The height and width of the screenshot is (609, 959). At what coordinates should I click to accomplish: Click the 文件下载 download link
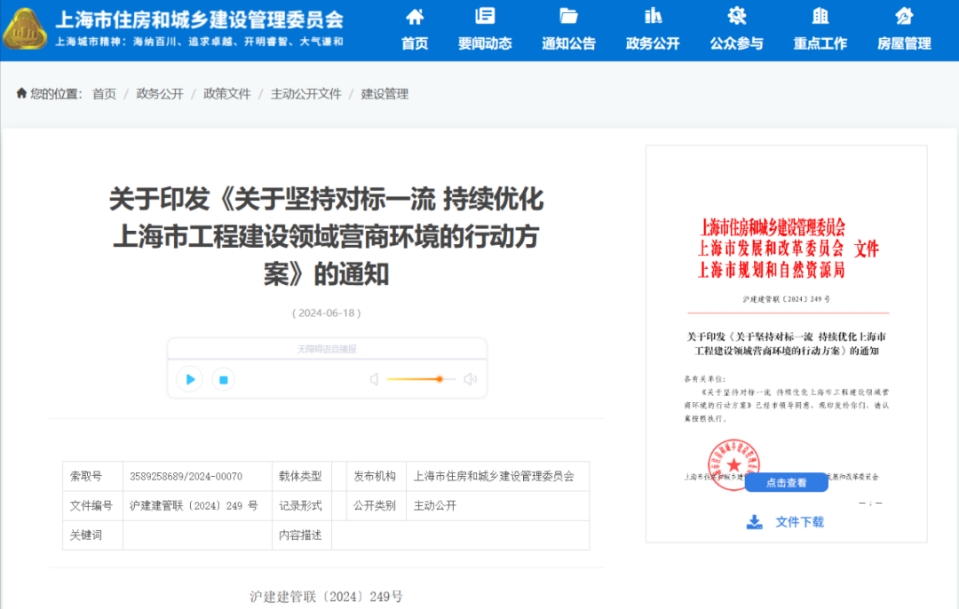(x=786, y=522)
